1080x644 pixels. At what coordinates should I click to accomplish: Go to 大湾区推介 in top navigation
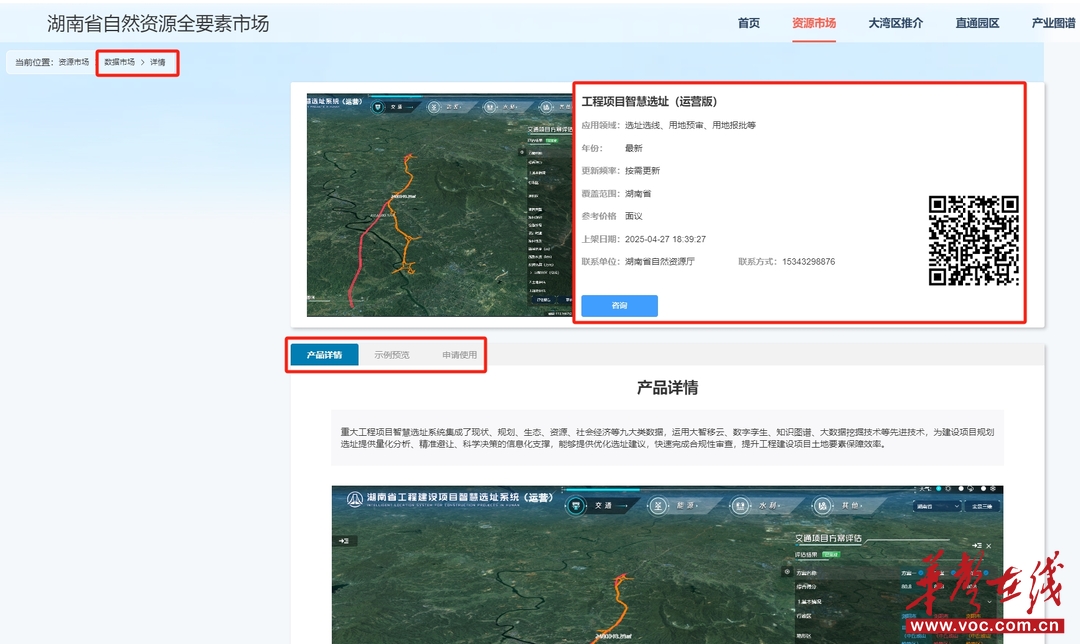pos(895,23)
